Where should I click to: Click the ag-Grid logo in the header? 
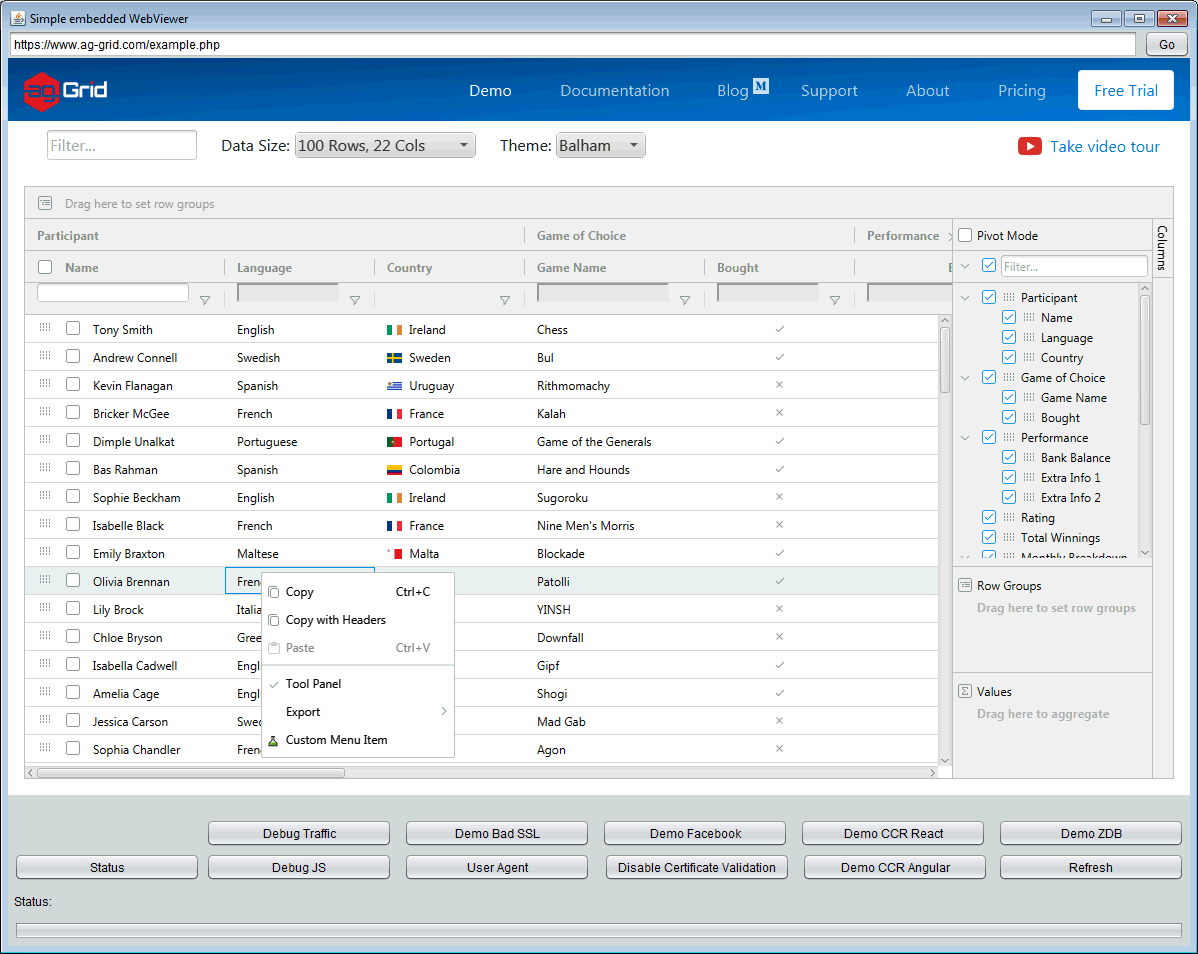pyautogui.click(x=65, y=90)
